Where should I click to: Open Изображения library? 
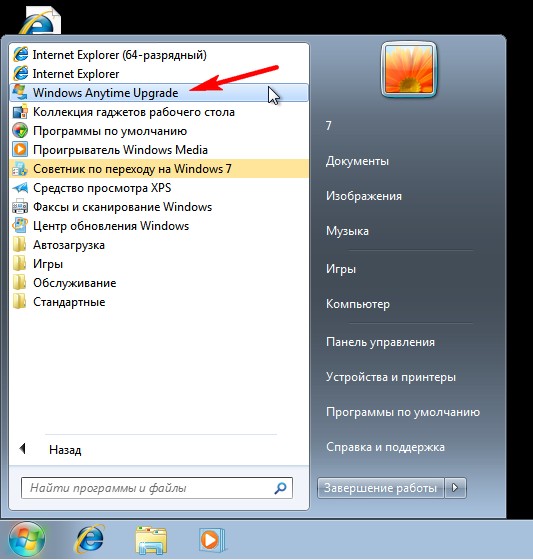point(364,196)
